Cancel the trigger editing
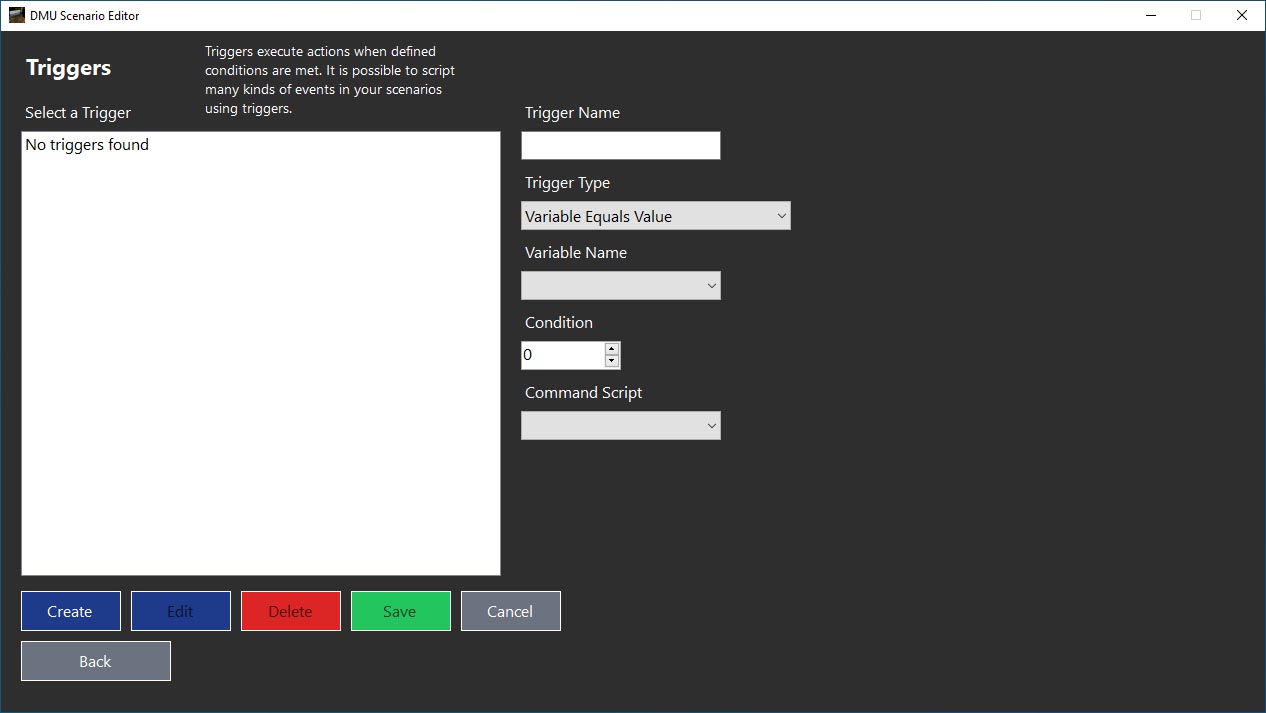Screen dimensions: 1266x713 coord(511,611)
